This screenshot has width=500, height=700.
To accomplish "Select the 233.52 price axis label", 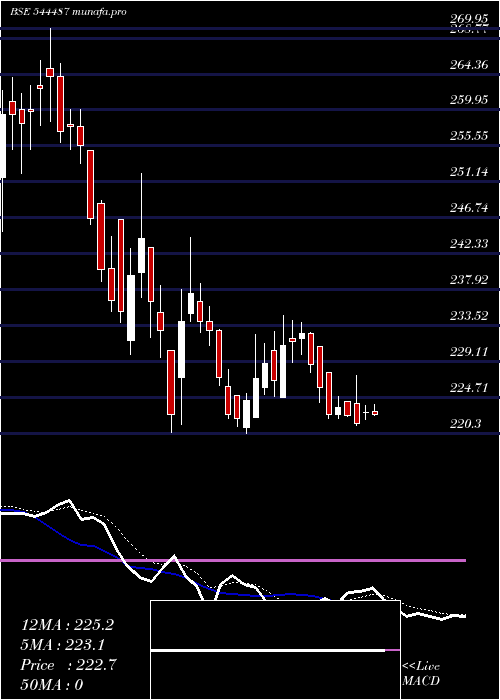I will [468, 317].
